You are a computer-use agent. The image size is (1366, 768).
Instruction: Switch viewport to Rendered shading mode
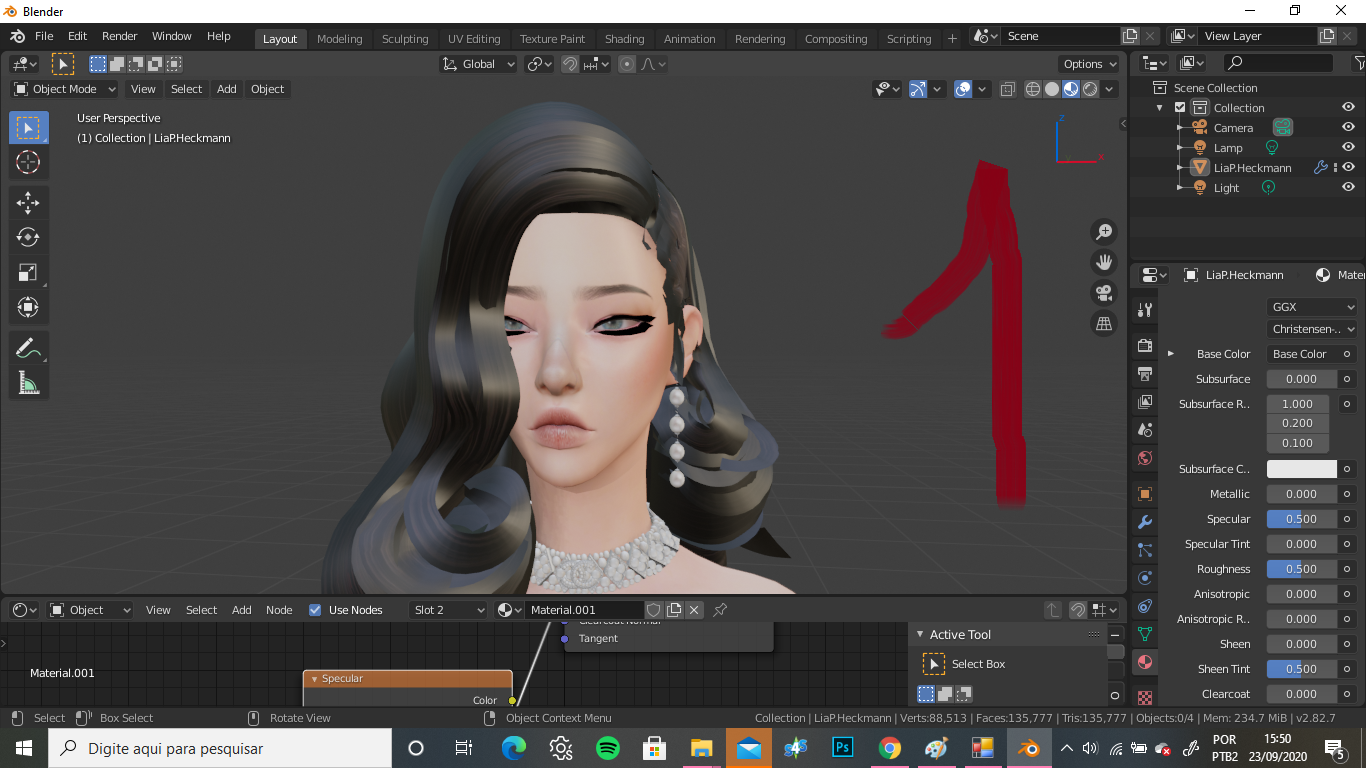tap(1088, 88)
